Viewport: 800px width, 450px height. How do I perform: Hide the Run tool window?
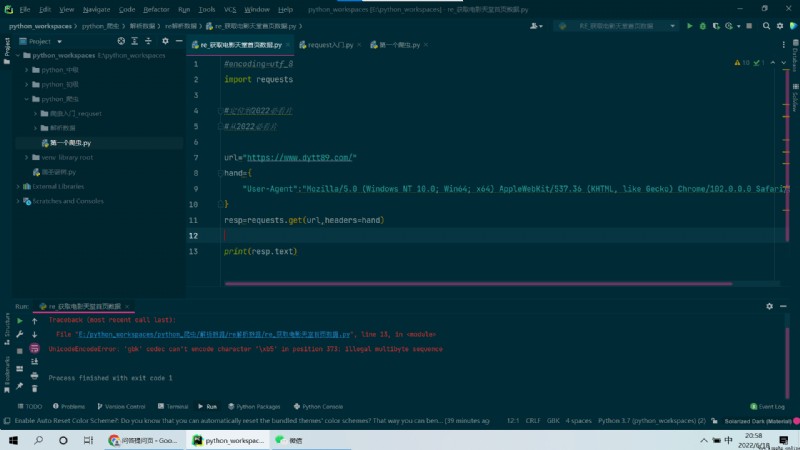(x=783, y=306)
